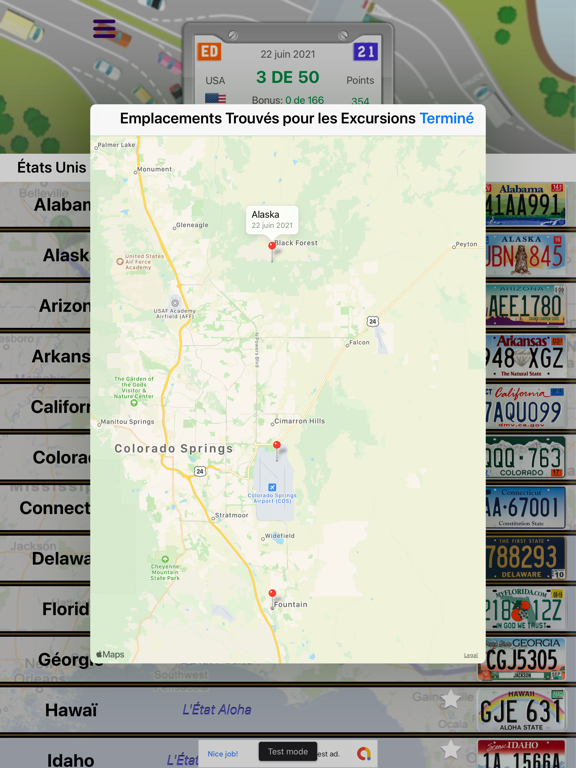The image size is (576, 768).
Task: Tap the Monument town label on map
Action: click(x=154, y=169)
